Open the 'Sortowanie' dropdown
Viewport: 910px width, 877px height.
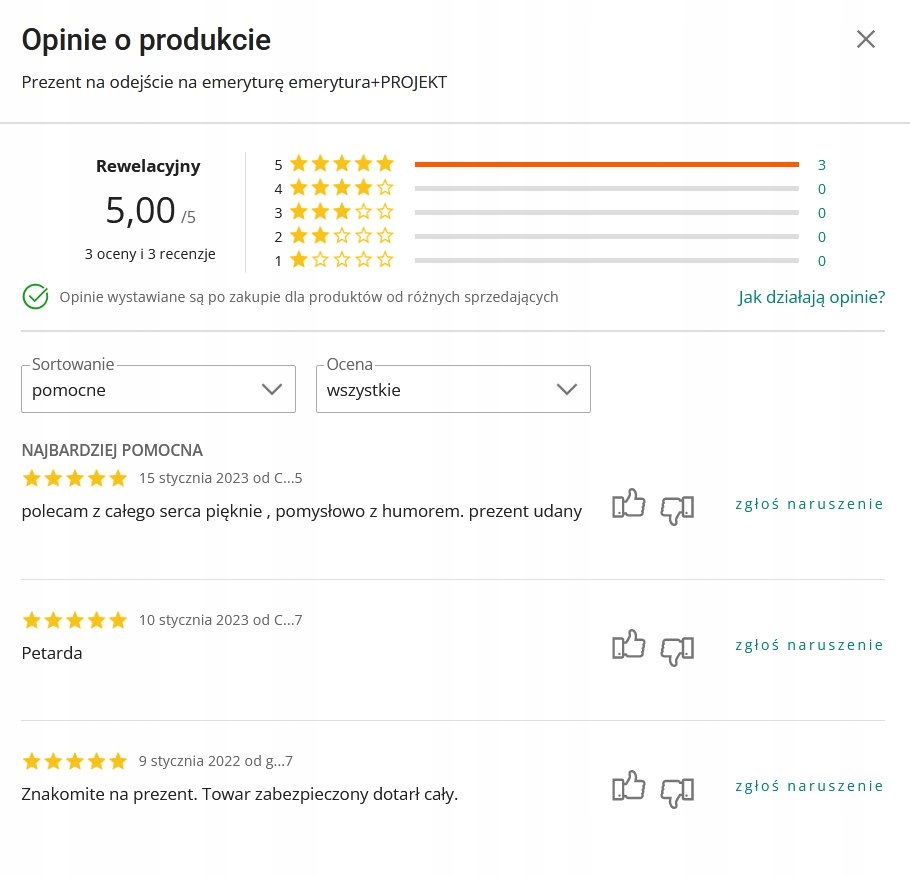click(158, 389)
